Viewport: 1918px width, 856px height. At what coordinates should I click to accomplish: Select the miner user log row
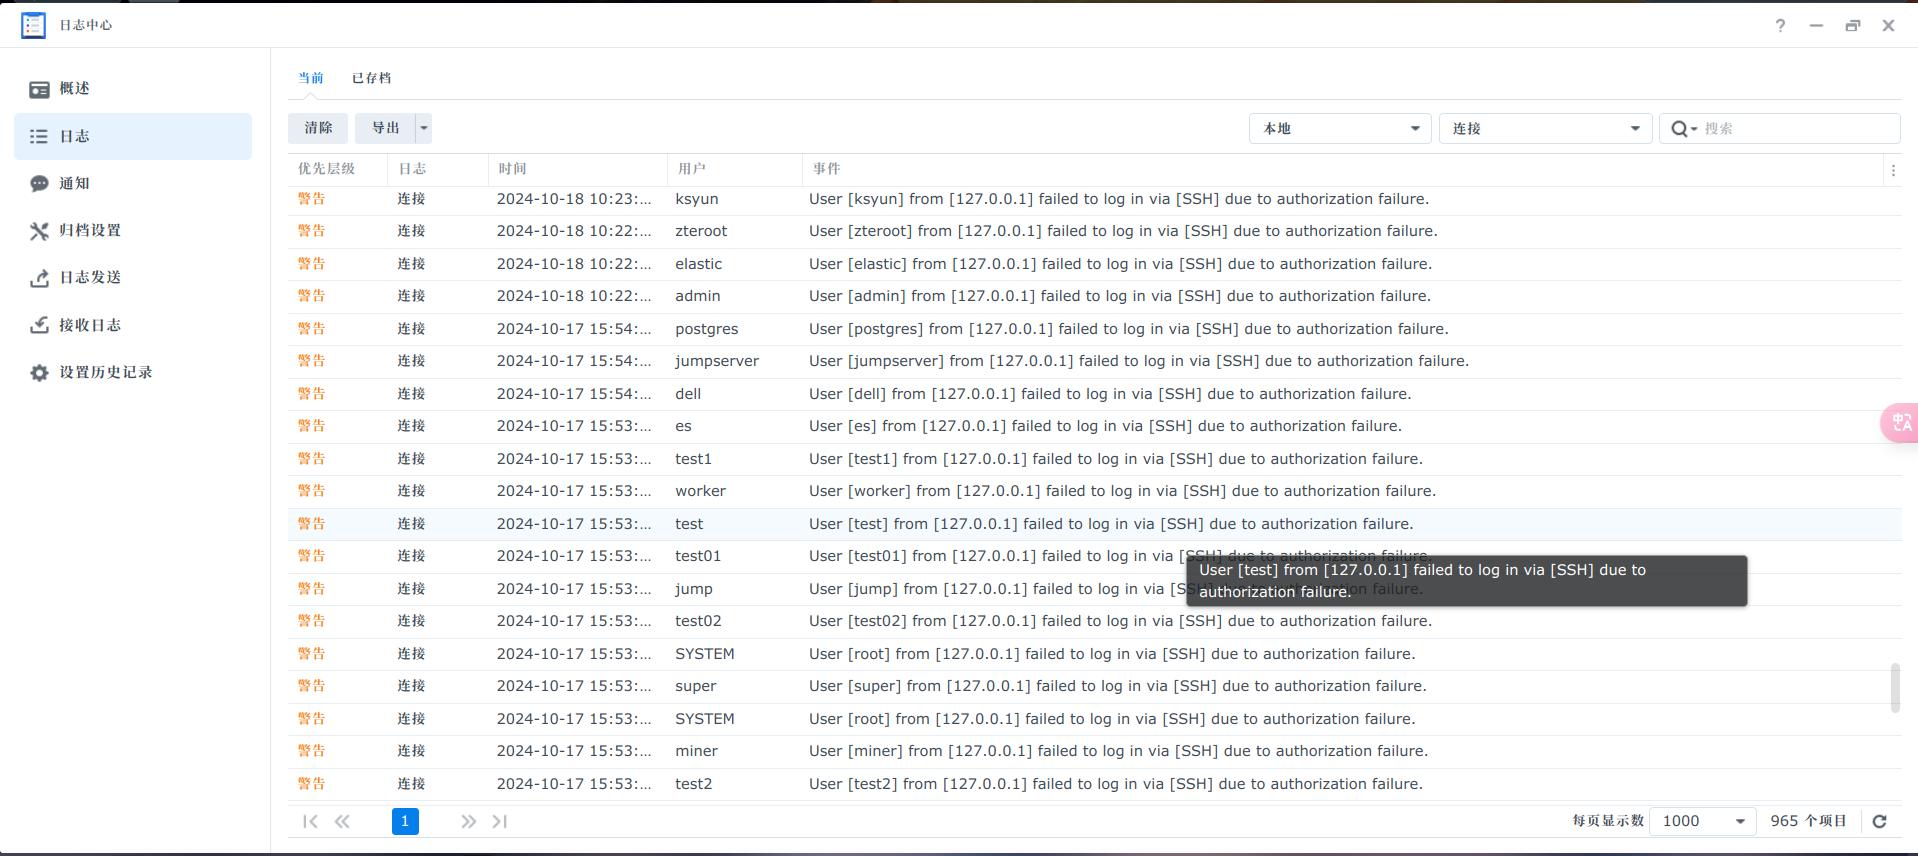click(x=1094, y=751)
